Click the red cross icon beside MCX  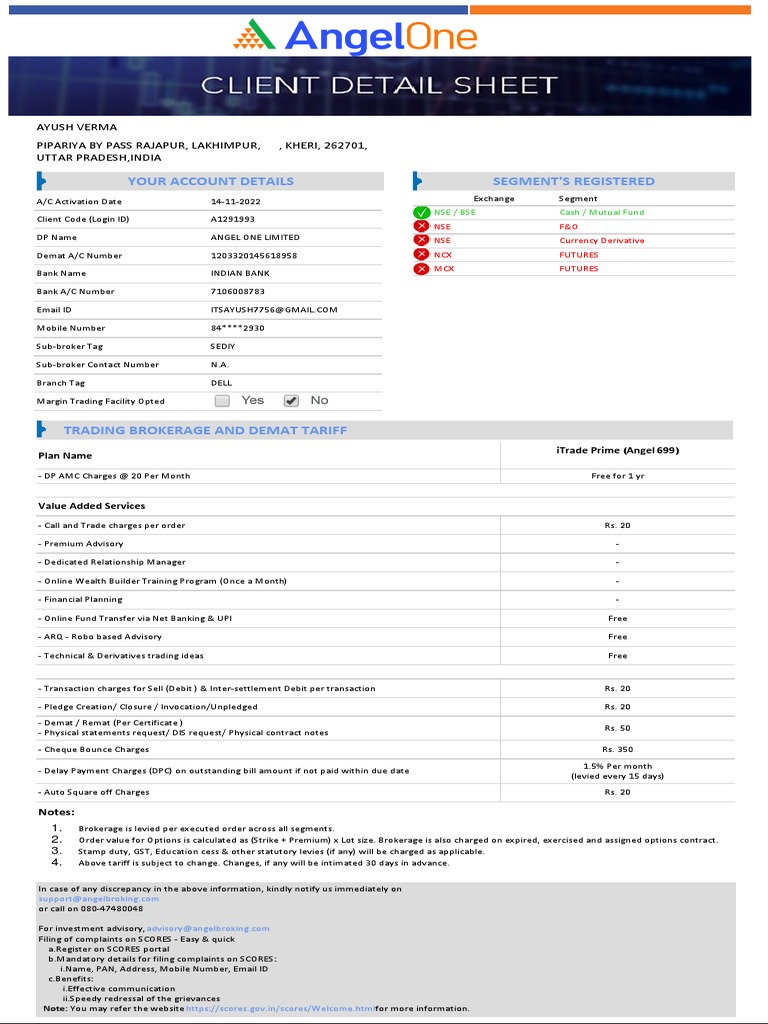421,268
